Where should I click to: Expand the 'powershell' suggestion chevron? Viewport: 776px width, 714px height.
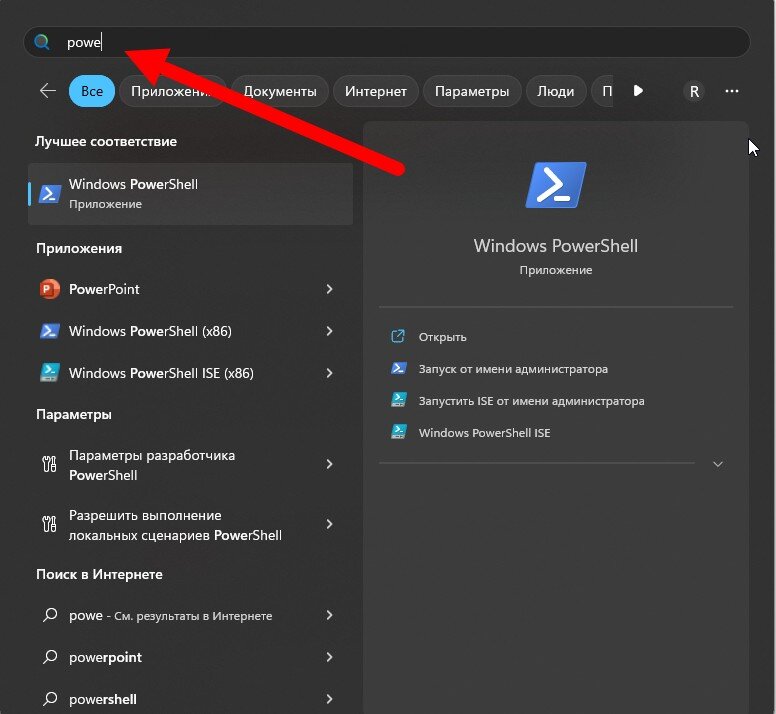329,699
